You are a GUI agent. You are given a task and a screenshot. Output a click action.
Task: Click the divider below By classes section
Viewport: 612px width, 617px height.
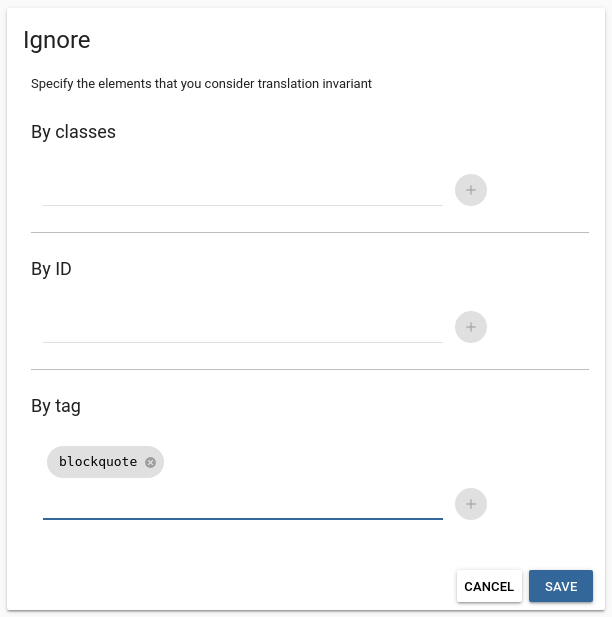(x=309, y=233)
